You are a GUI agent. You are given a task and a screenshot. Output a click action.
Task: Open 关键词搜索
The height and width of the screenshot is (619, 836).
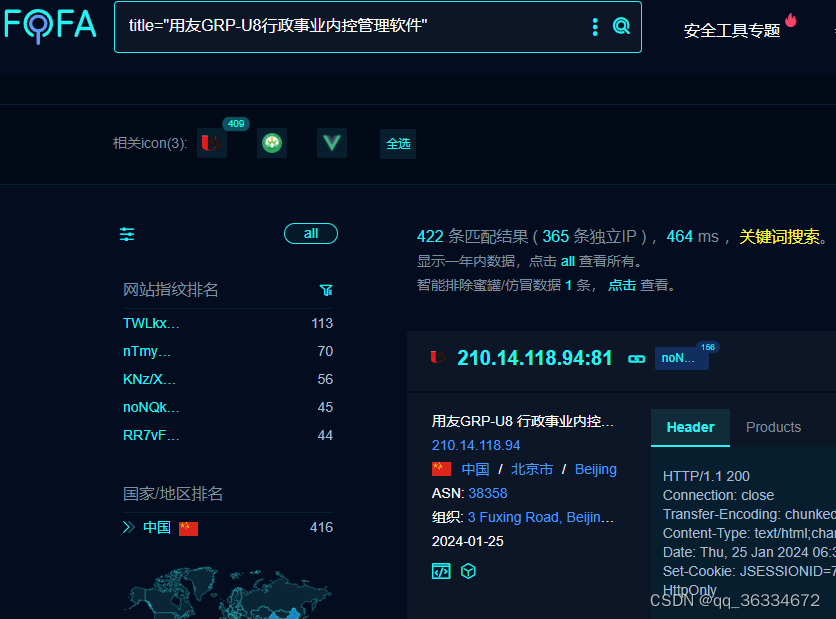point(783,236)
